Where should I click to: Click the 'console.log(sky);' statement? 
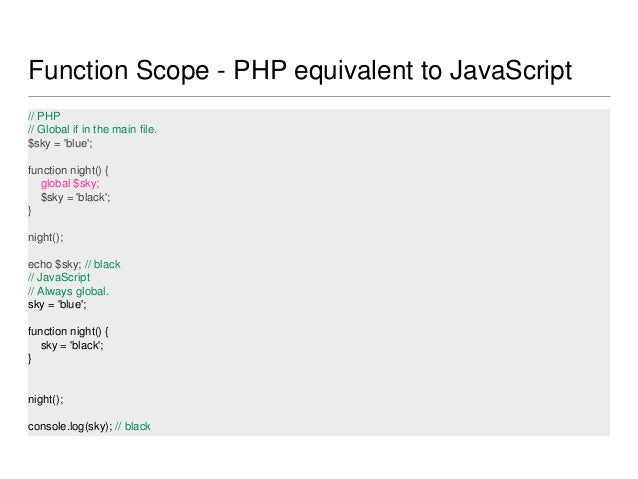70,427
